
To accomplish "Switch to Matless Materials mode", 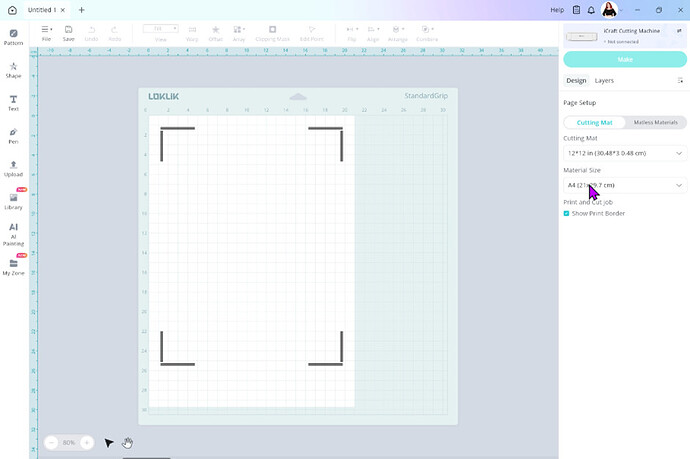I will (655, 122).
